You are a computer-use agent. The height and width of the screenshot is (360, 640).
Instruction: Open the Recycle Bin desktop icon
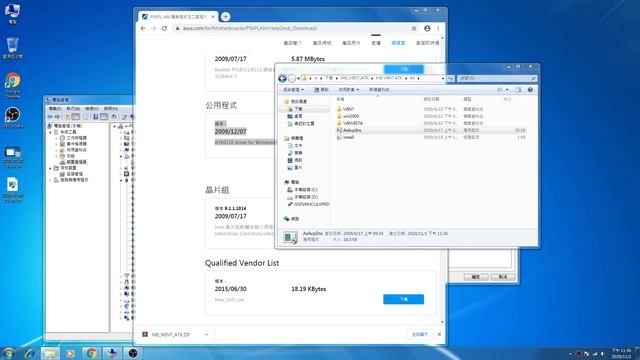(12, 48)
